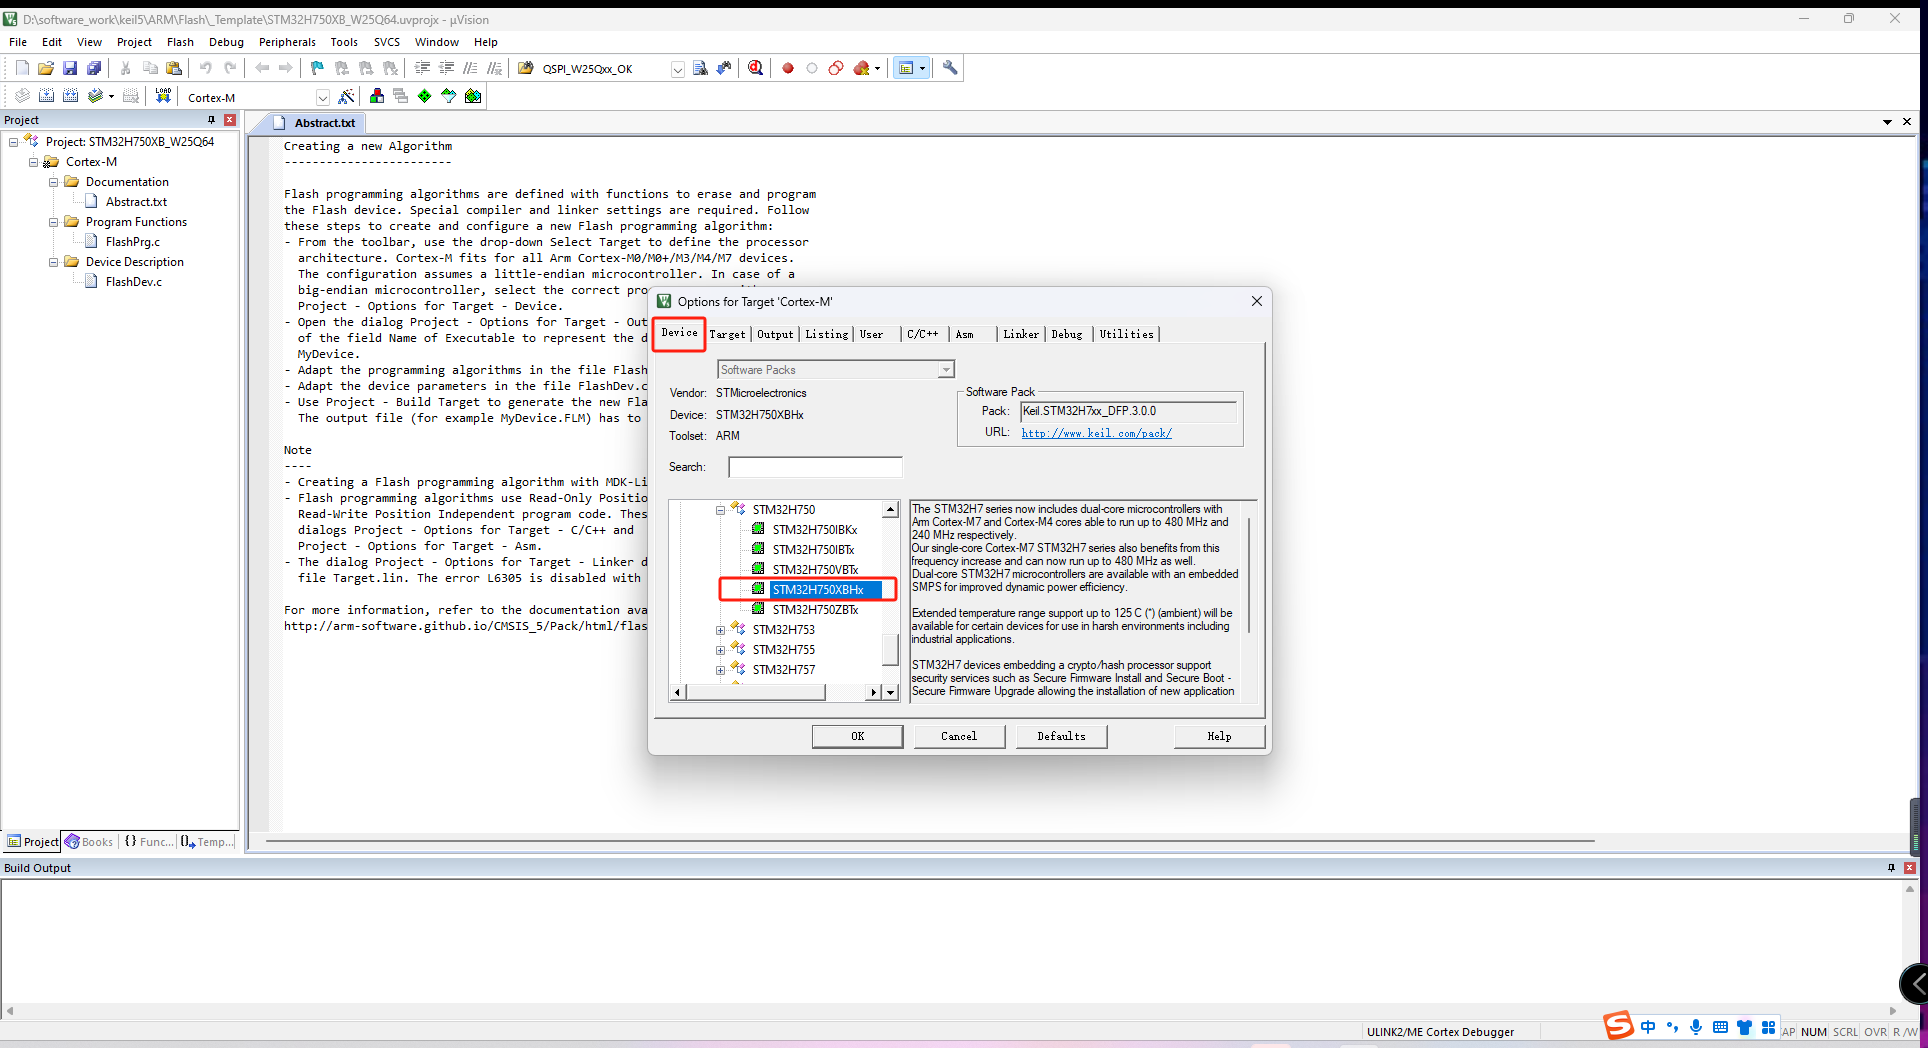Click the Paste clipboard icon
Image resolution: width=1928 pixels, height=1048 pixels.
[x=174, y=68]
